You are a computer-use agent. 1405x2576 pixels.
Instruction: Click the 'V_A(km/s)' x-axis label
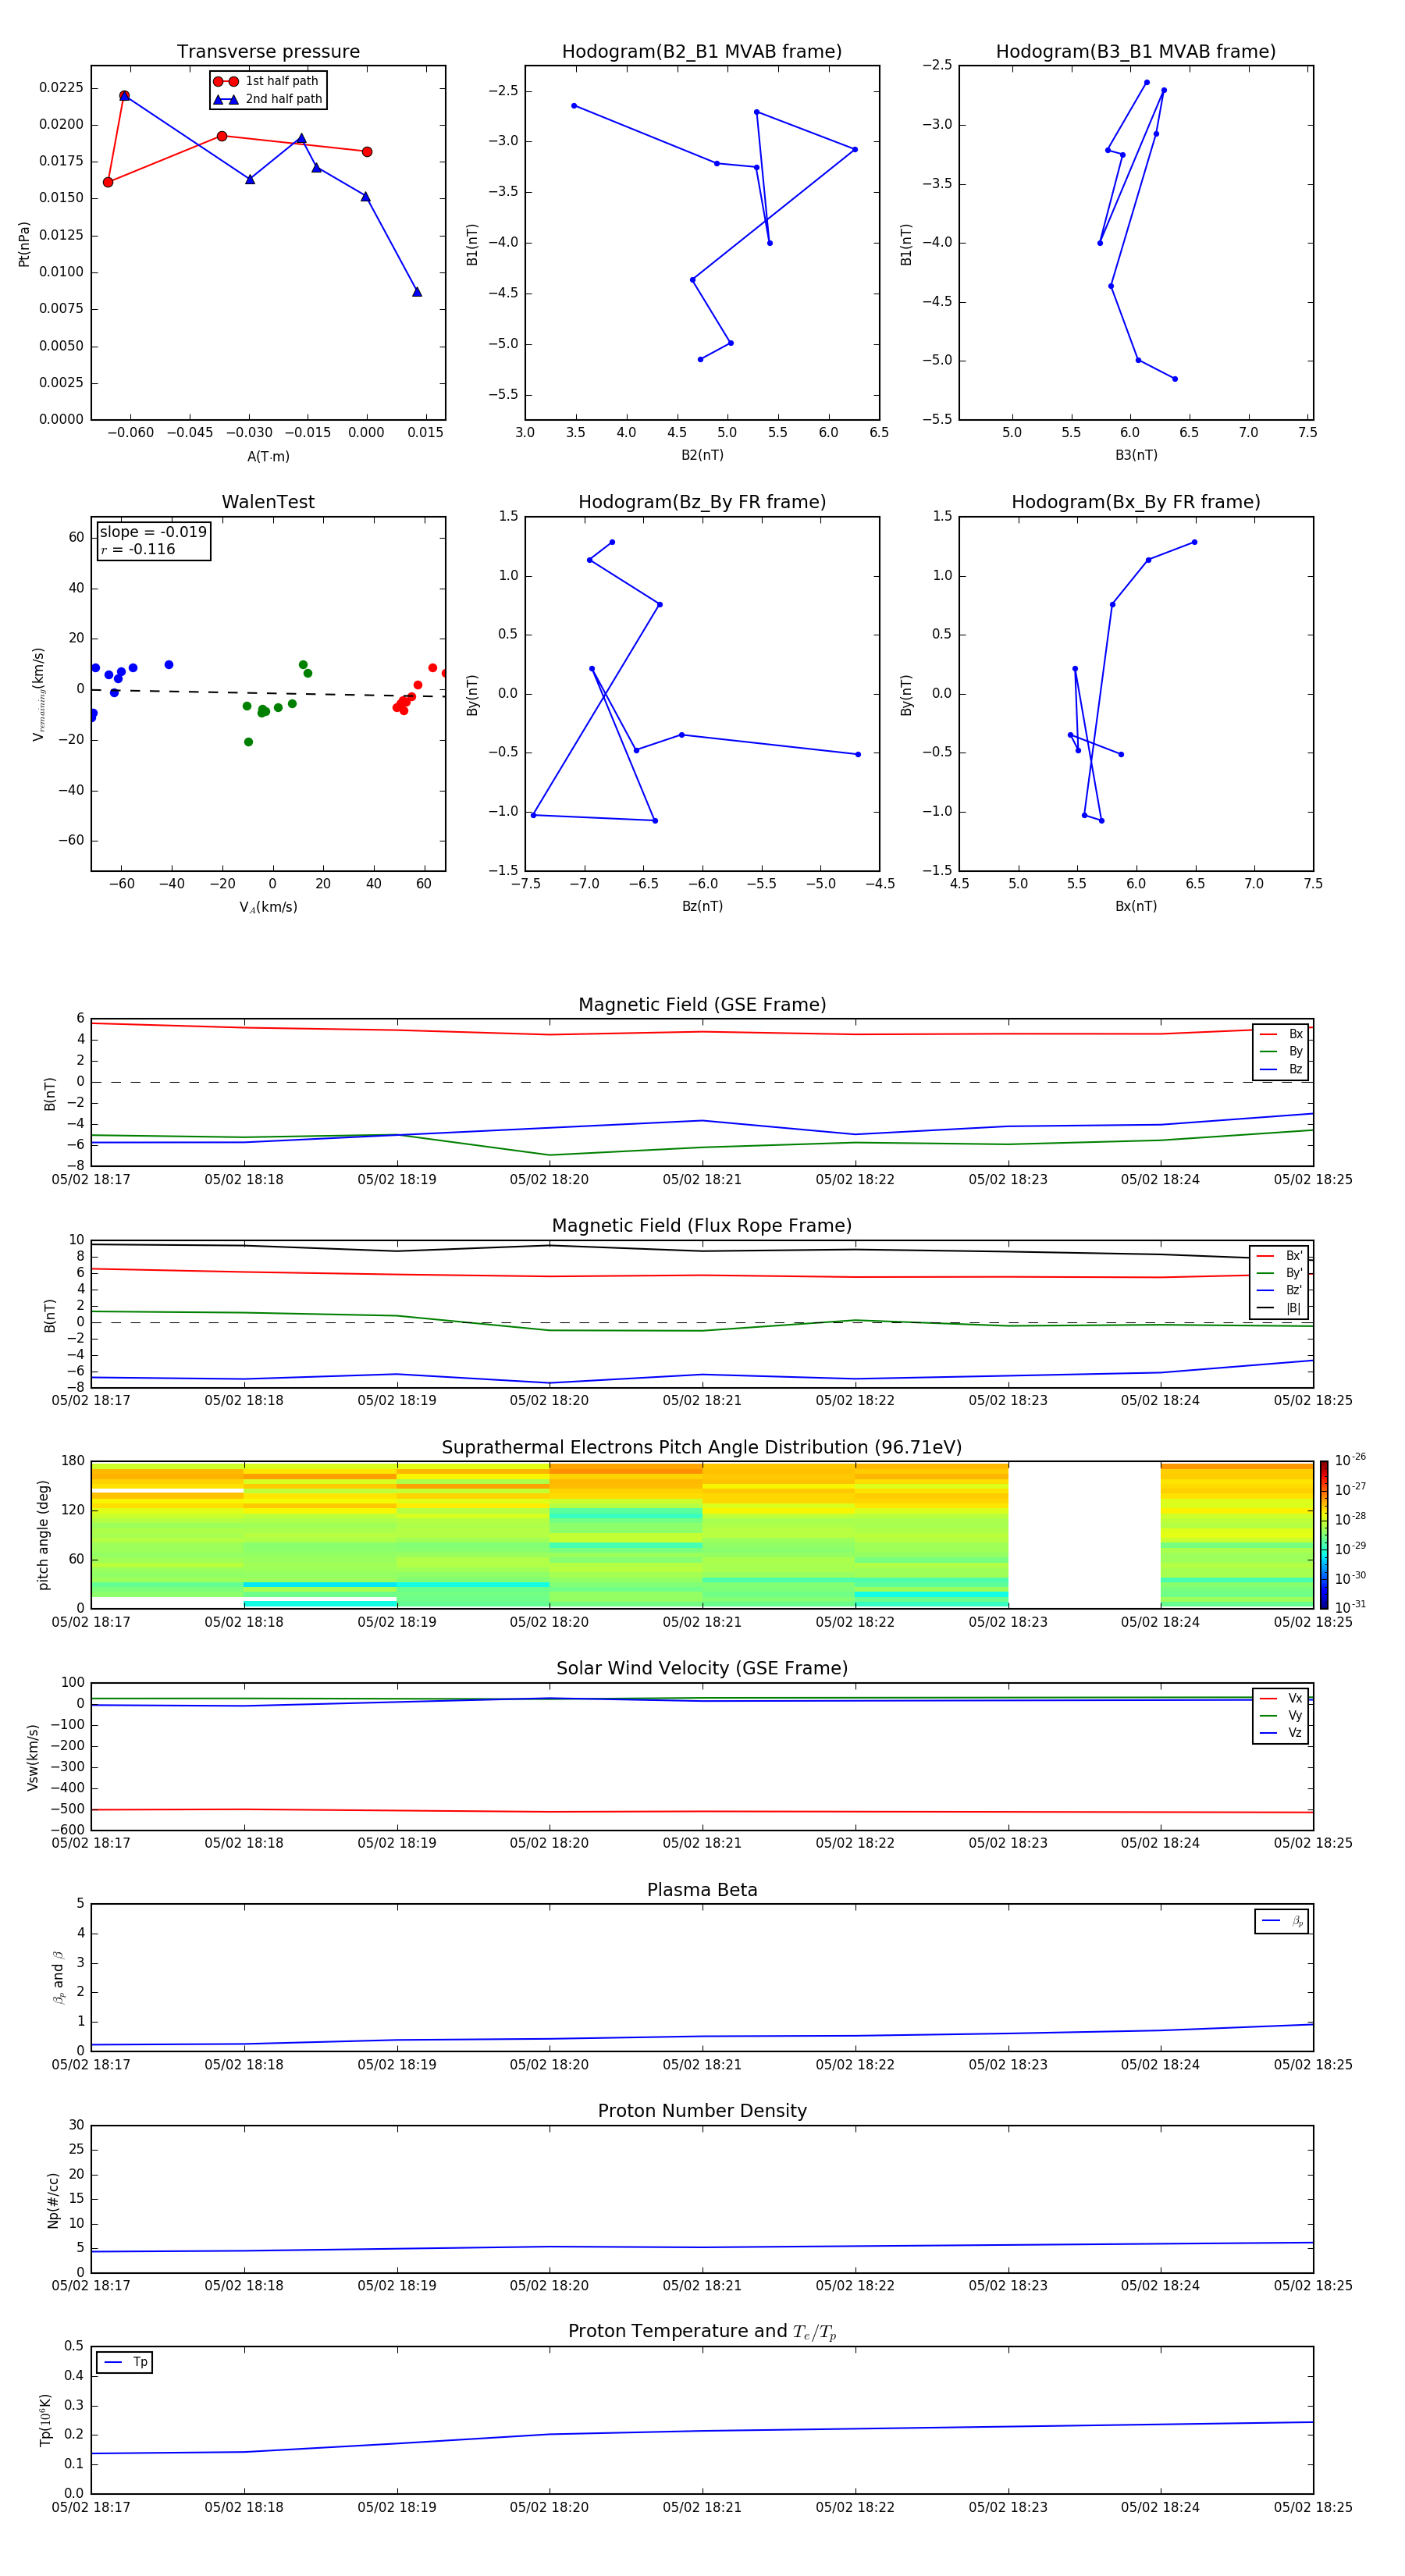[268, 907]
